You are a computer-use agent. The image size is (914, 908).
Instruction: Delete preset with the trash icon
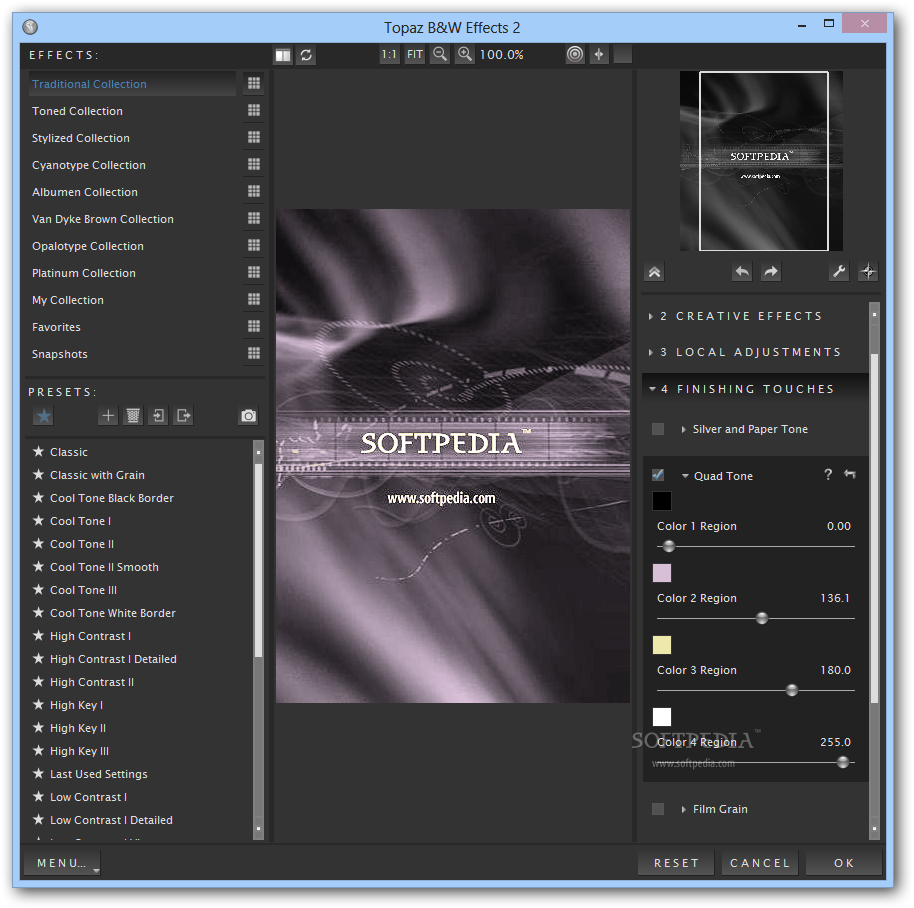133,416
